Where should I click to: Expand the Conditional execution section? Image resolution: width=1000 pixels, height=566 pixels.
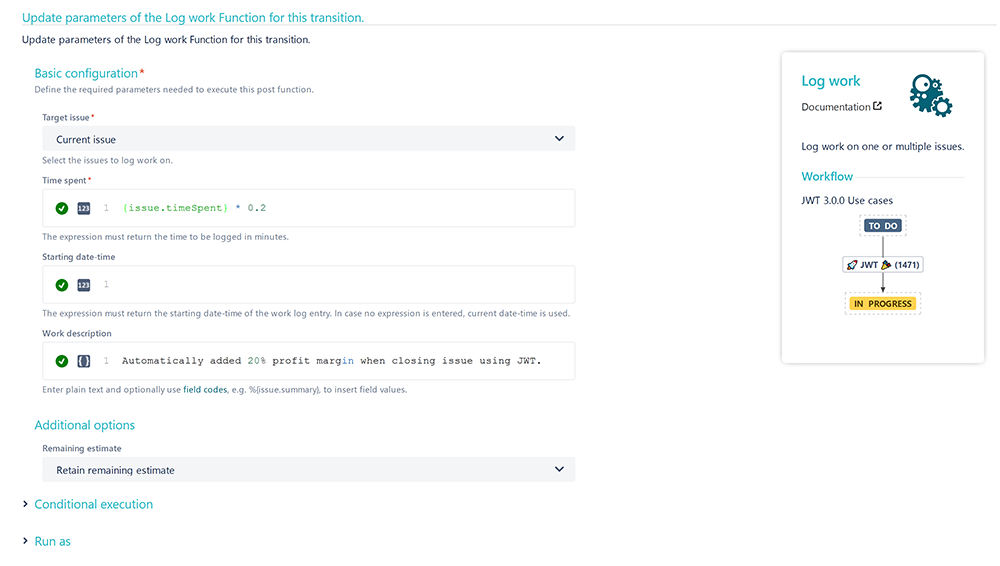tap(26, 504)
